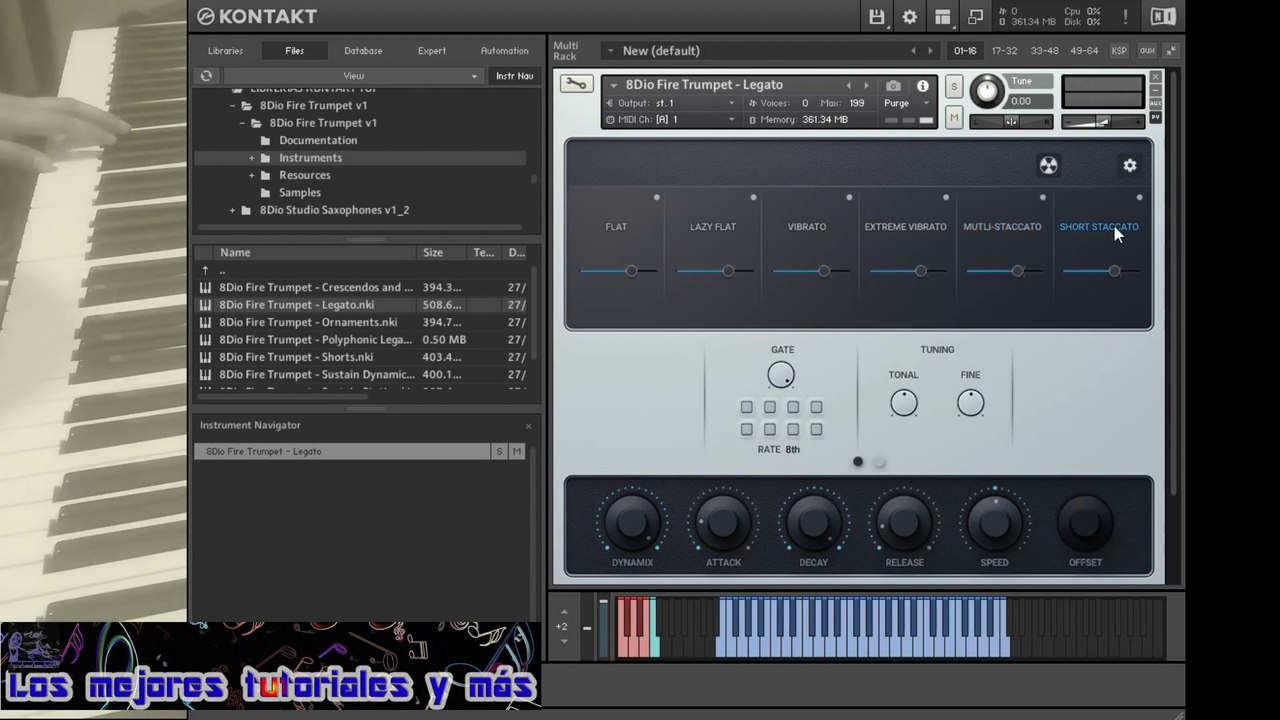This screenshot has height=720, width=1280.
Task: Toggle the last gate step in bottom row
Action: coord(816,430)
